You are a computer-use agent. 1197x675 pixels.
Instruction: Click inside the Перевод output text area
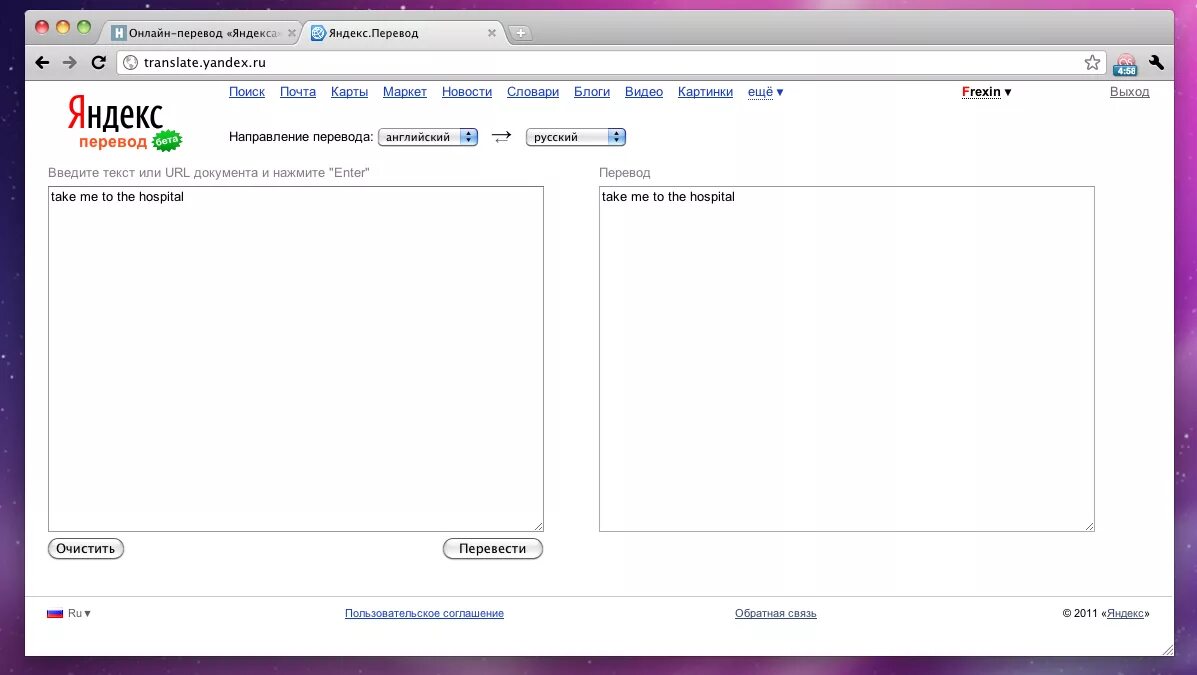(847, 359)
